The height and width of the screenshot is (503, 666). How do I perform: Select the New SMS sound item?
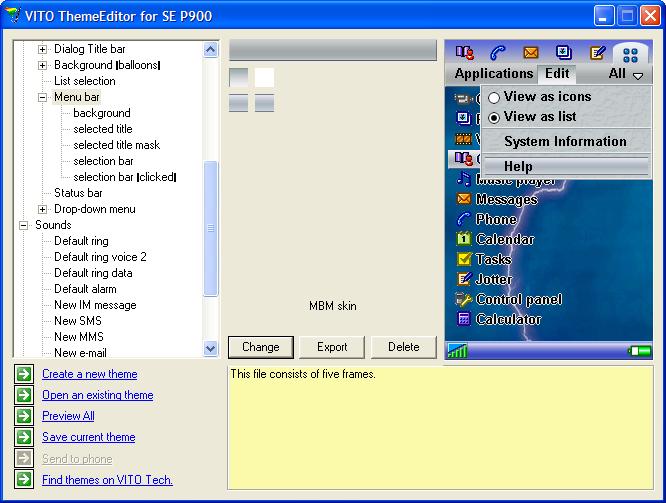tap(78, 321)
